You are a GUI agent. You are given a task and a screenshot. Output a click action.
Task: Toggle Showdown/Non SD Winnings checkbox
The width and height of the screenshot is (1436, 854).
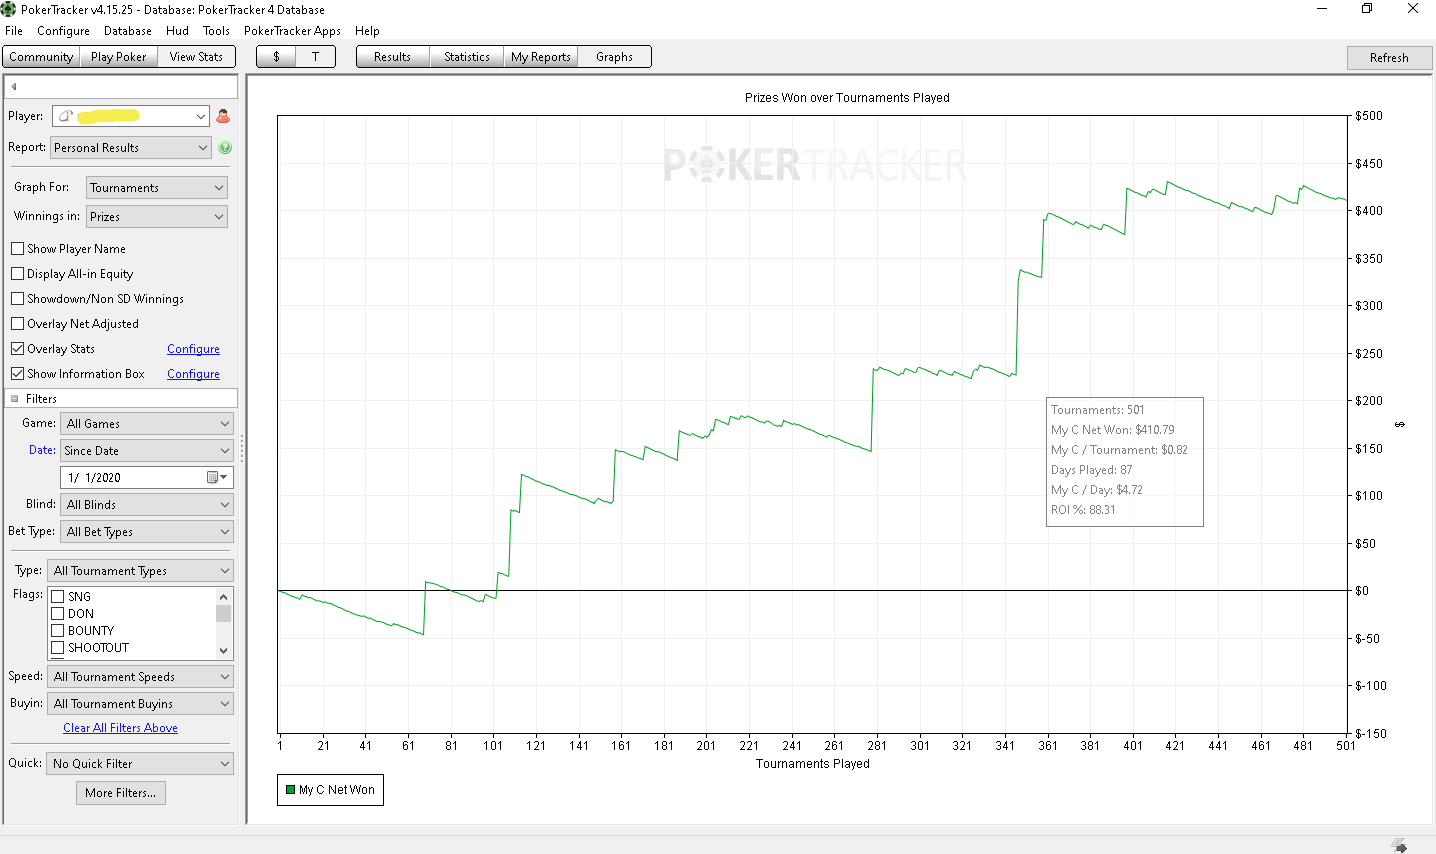pyautogui.click(x=17, y=298)
